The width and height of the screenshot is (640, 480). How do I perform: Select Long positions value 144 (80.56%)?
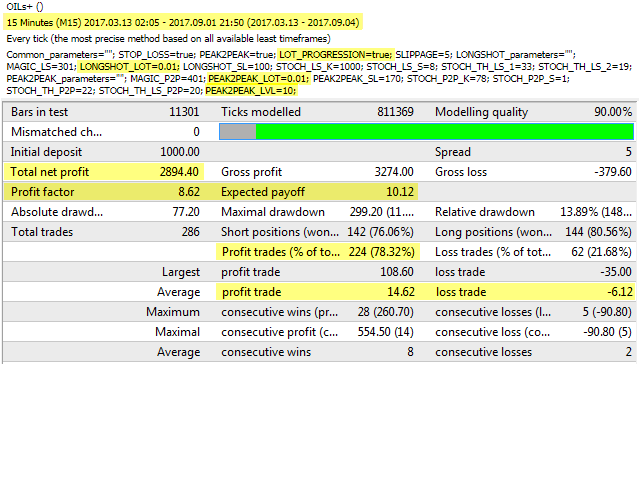click(598, 232)
